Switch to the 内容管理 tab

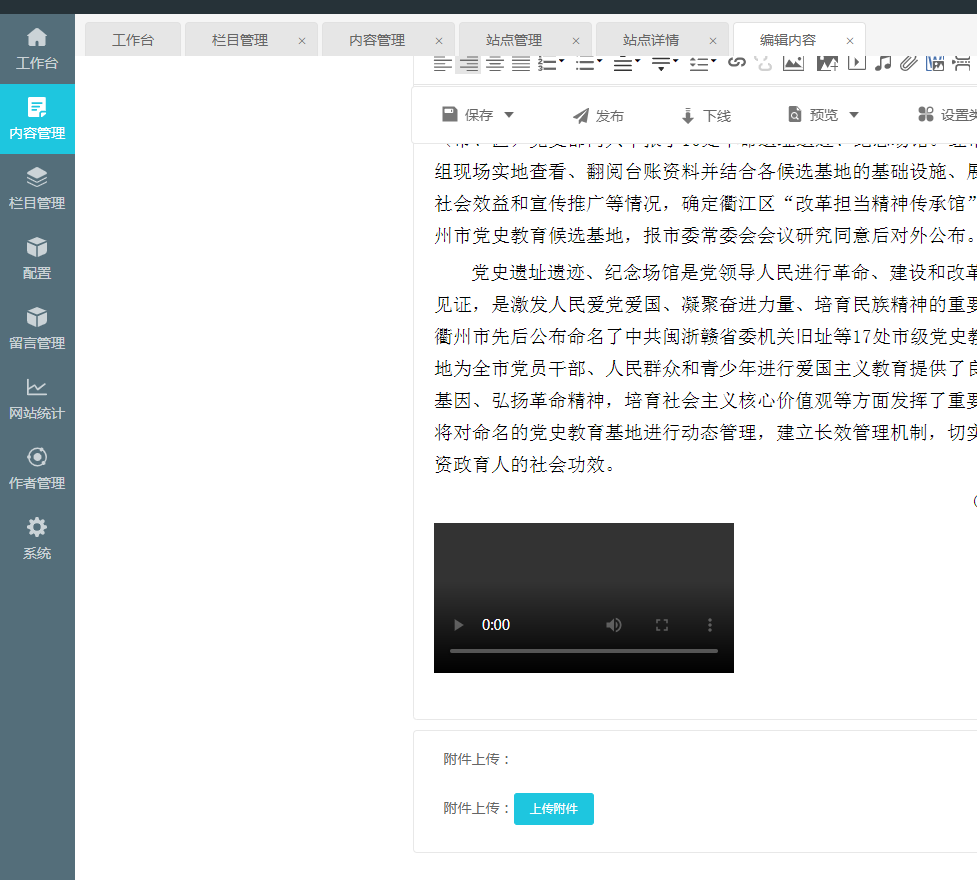coord(377,40)
